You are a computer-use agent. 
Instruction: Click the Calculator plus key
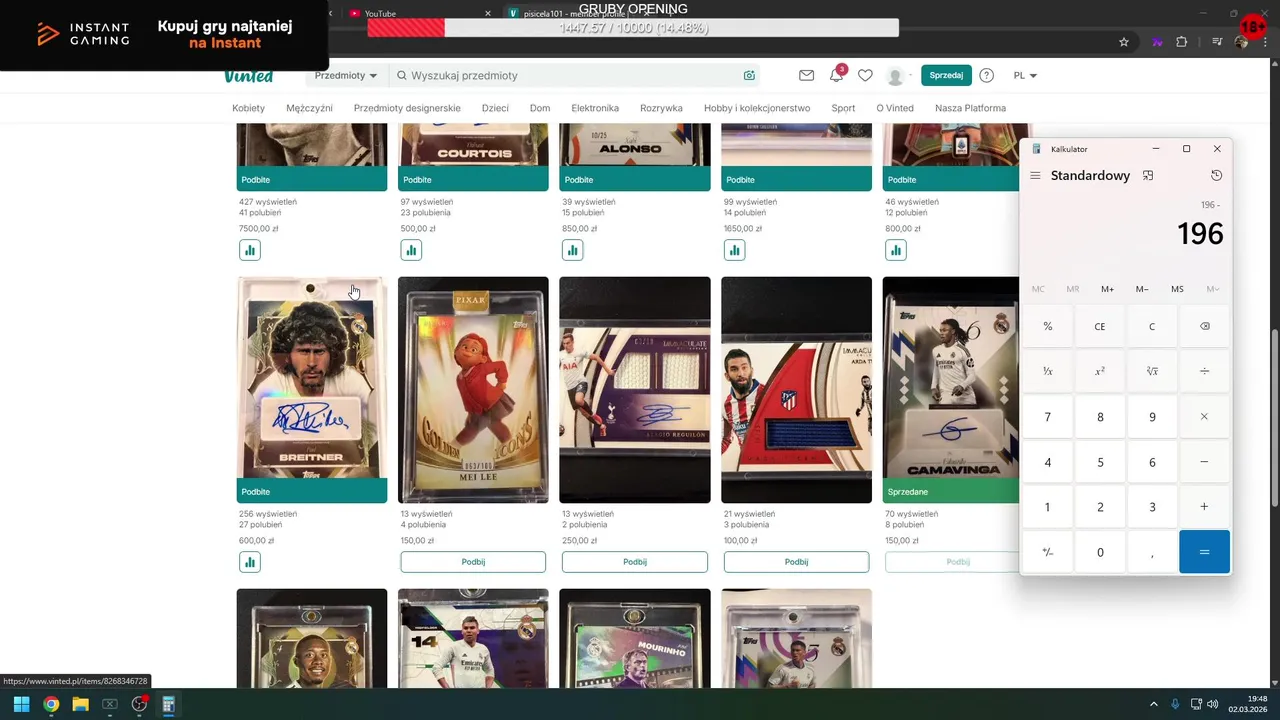1204,507
